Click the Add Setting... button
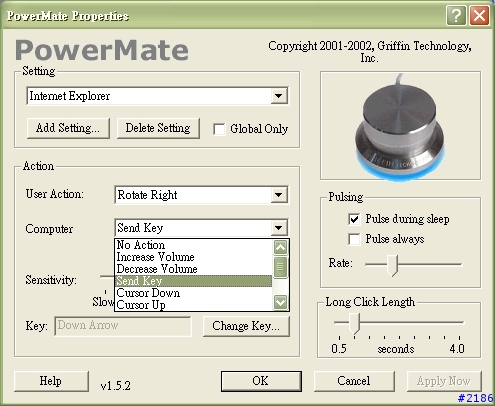Image resolution: width=495 pixels, height=406 pixels. (x=68, y=128)
